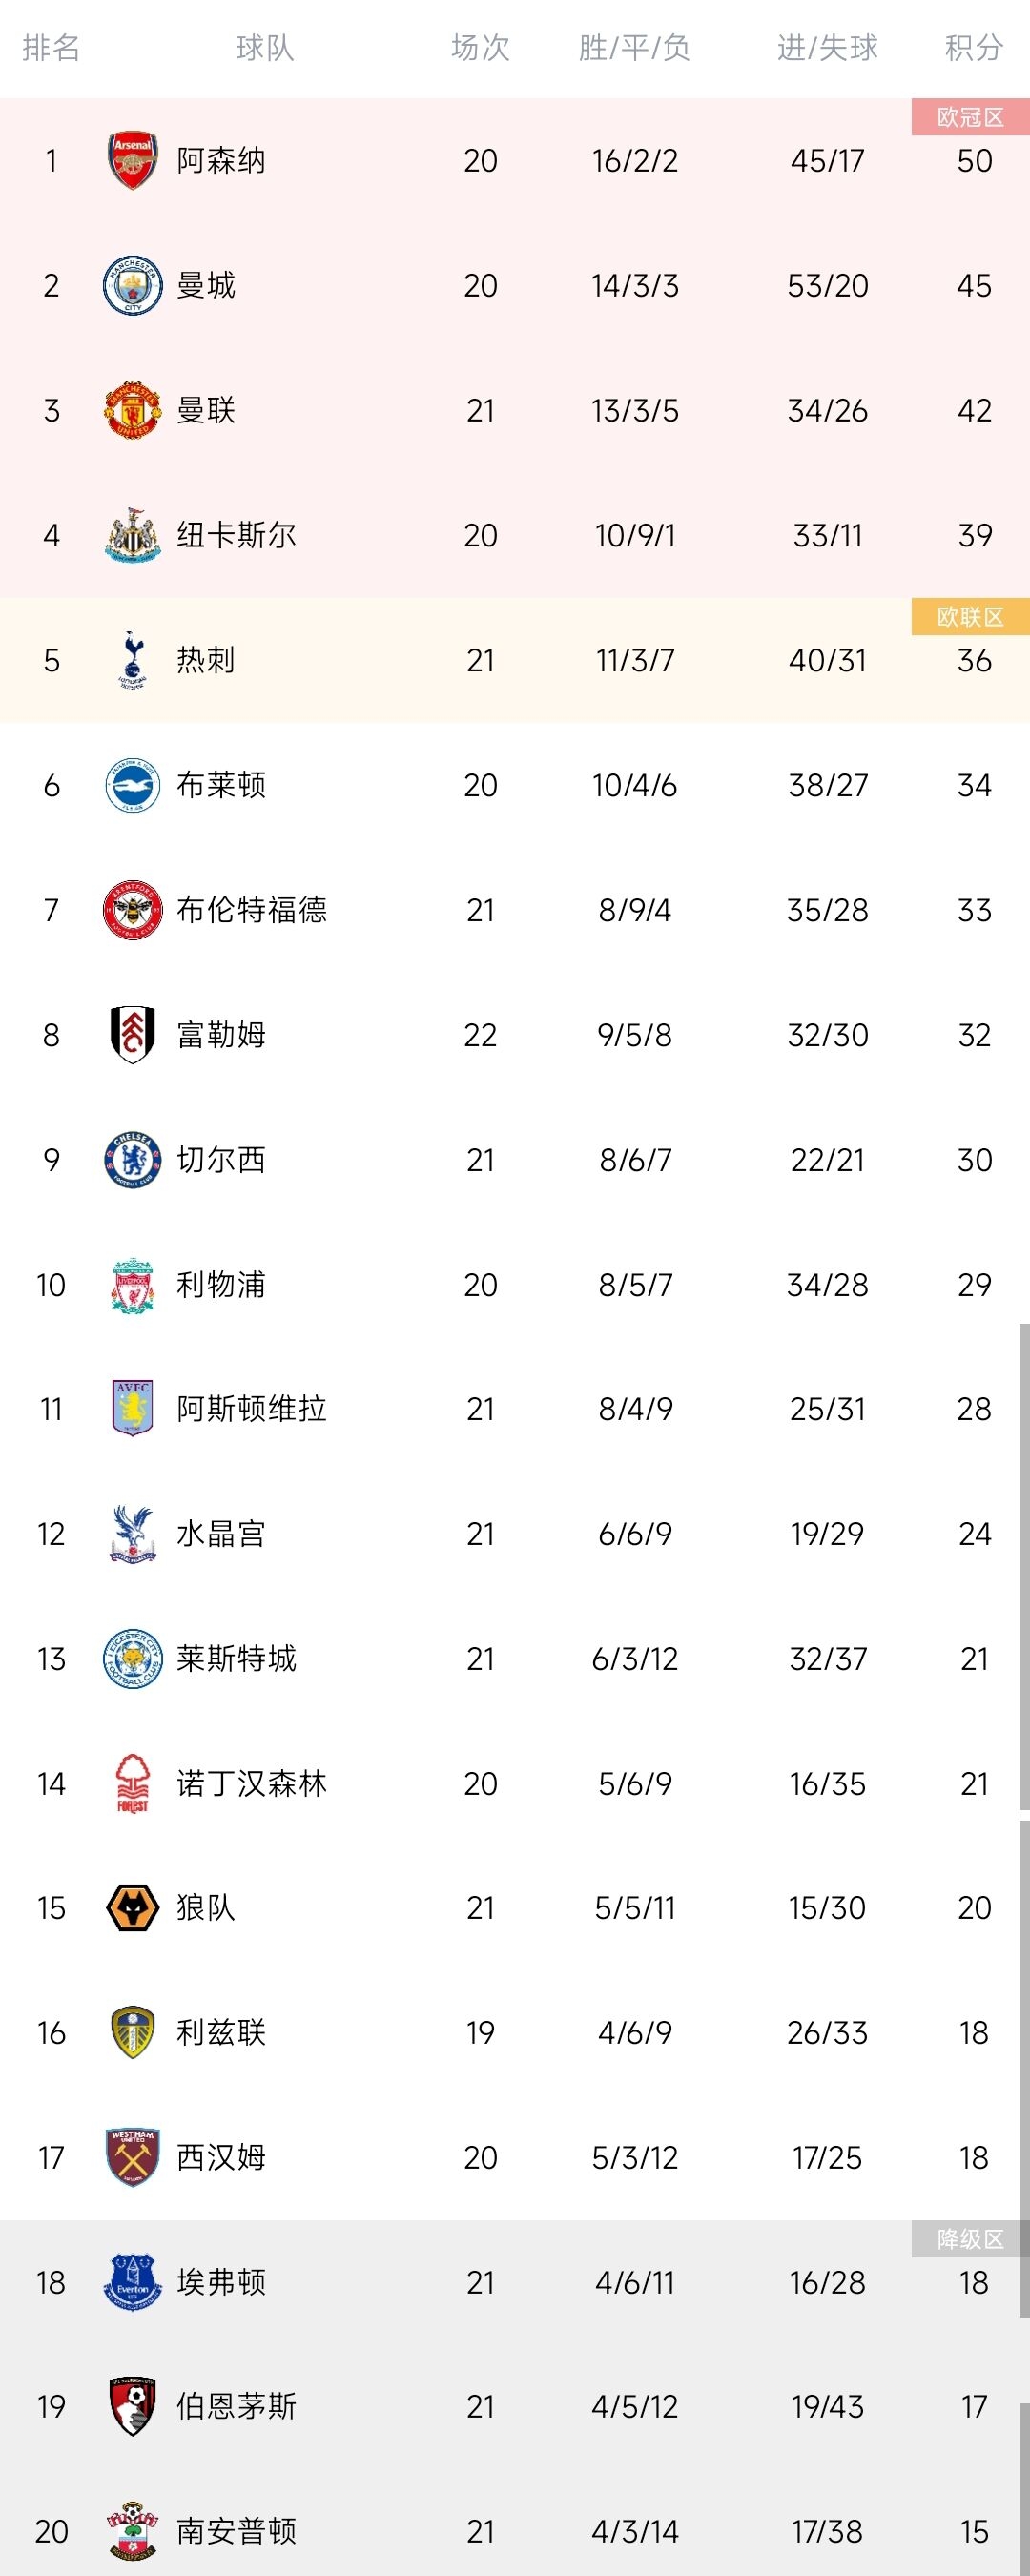The image size is (1030, 2576).
Task: Select the 进/失球 column header
Action: [x=827, y=47]
